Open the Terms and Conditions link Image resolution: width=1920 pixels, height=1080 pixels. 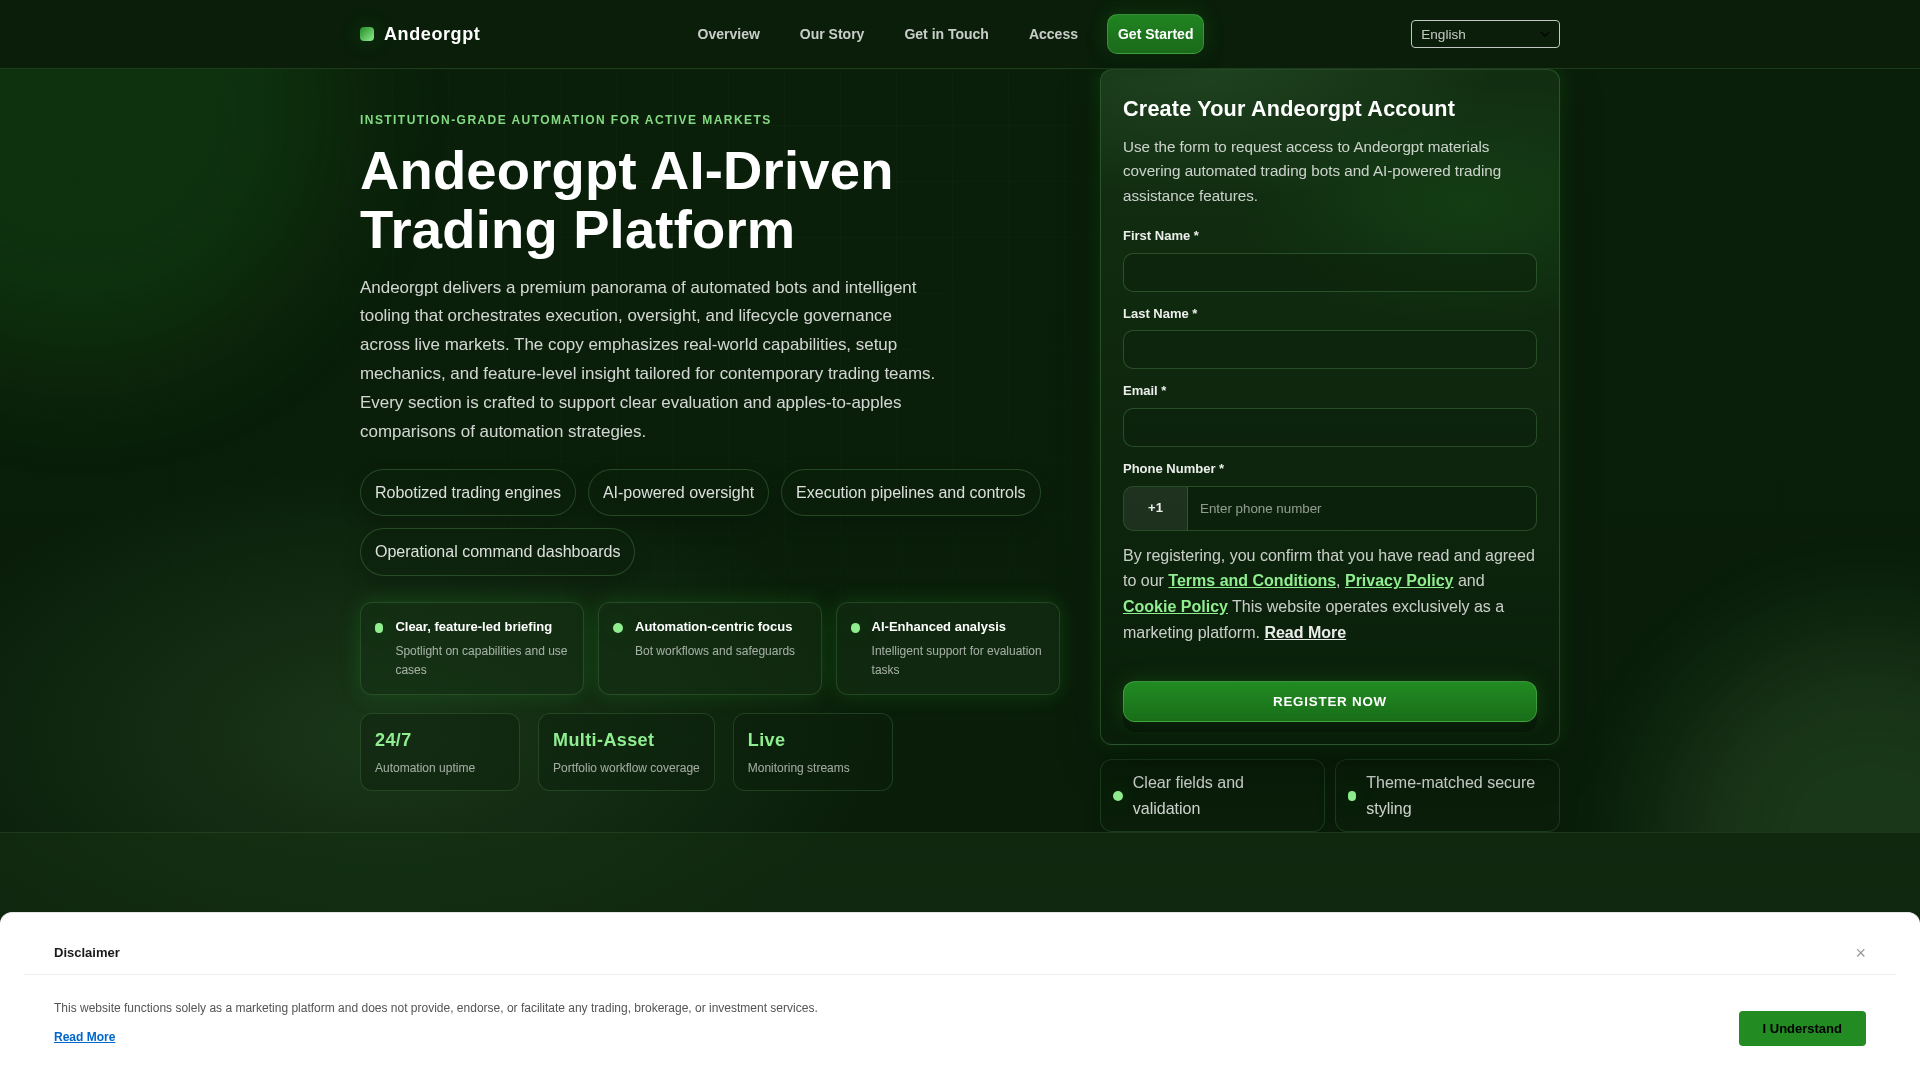tap(1252, 581)
